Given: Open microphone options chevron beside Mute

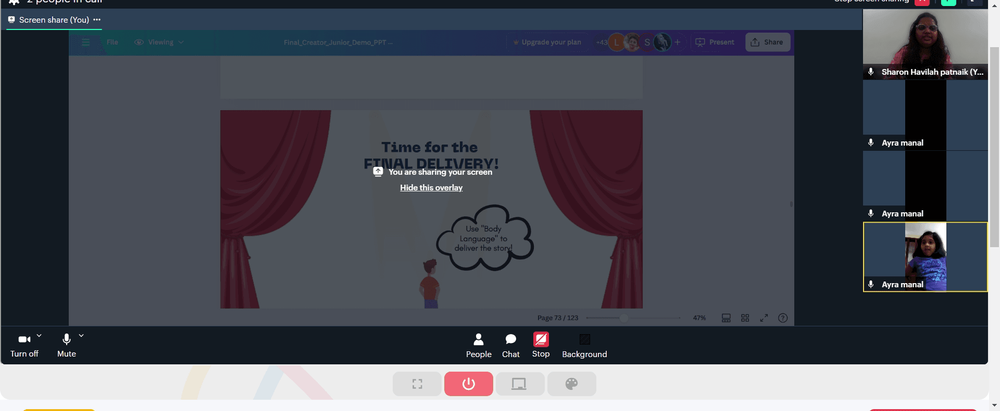Looking at the screenshot, I should click(x=81, y=336).
